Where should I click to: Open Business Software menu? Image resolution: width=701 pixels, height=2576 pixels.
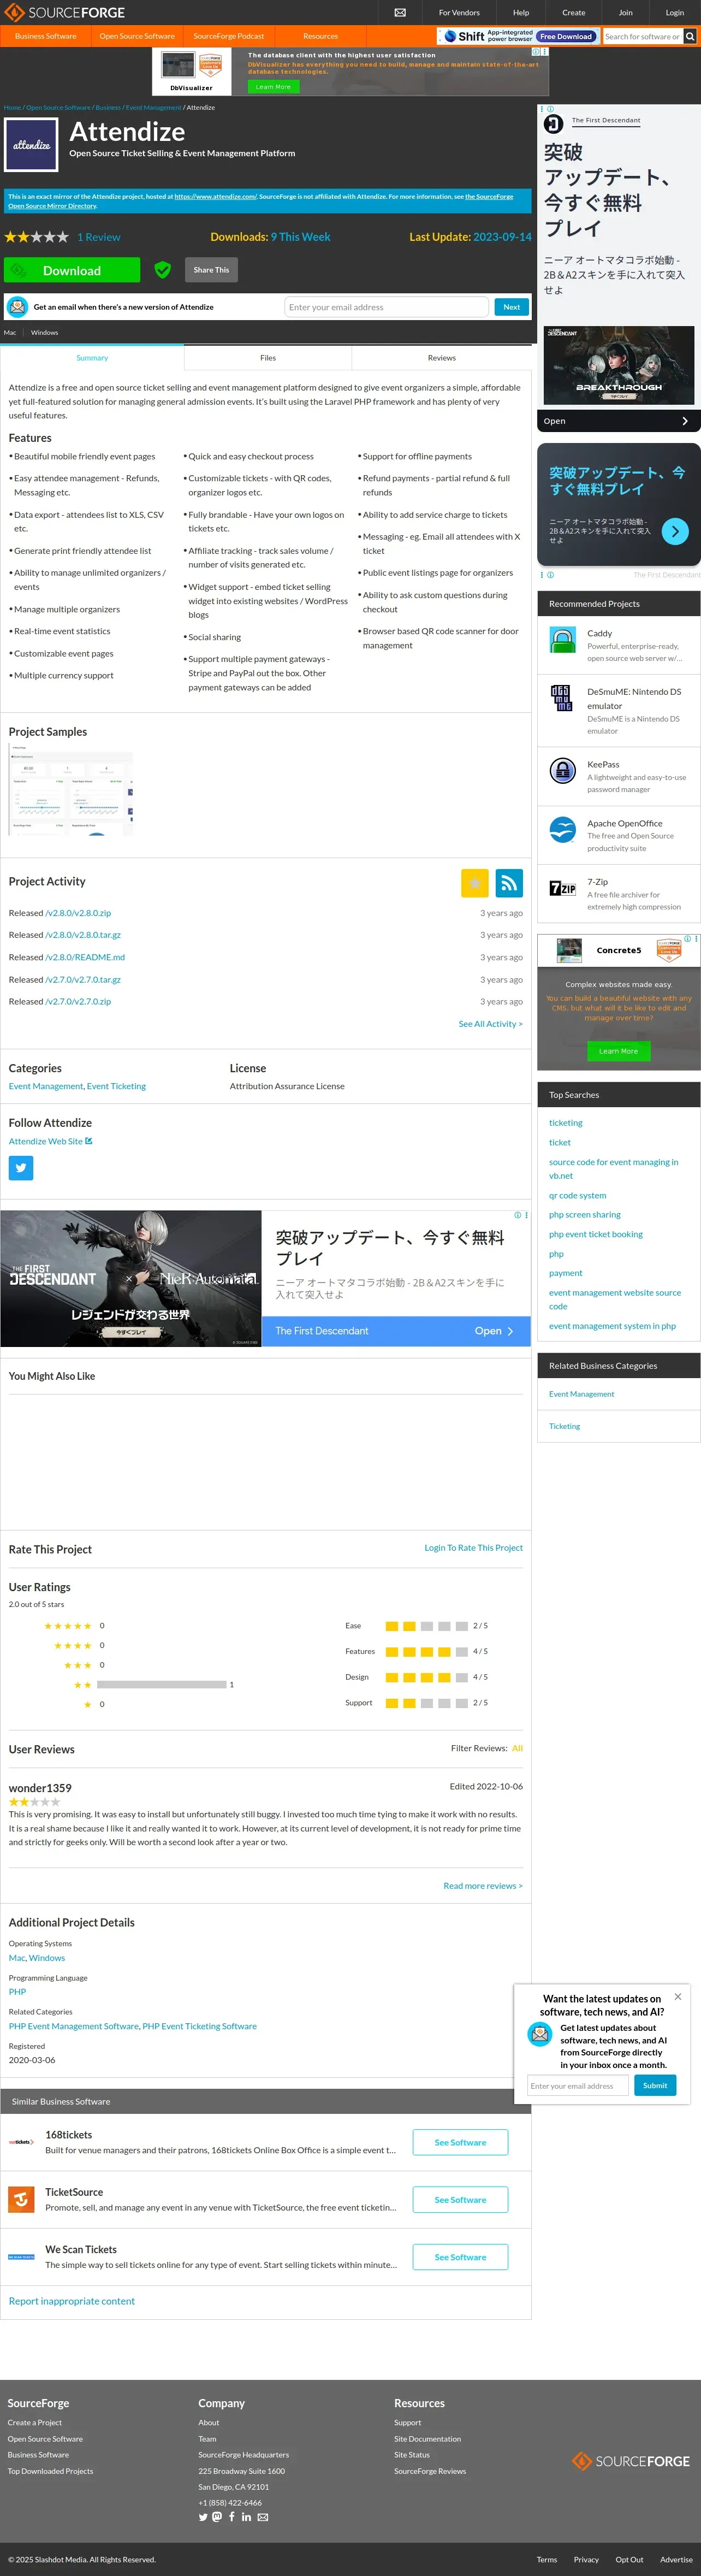pos(45,36)
